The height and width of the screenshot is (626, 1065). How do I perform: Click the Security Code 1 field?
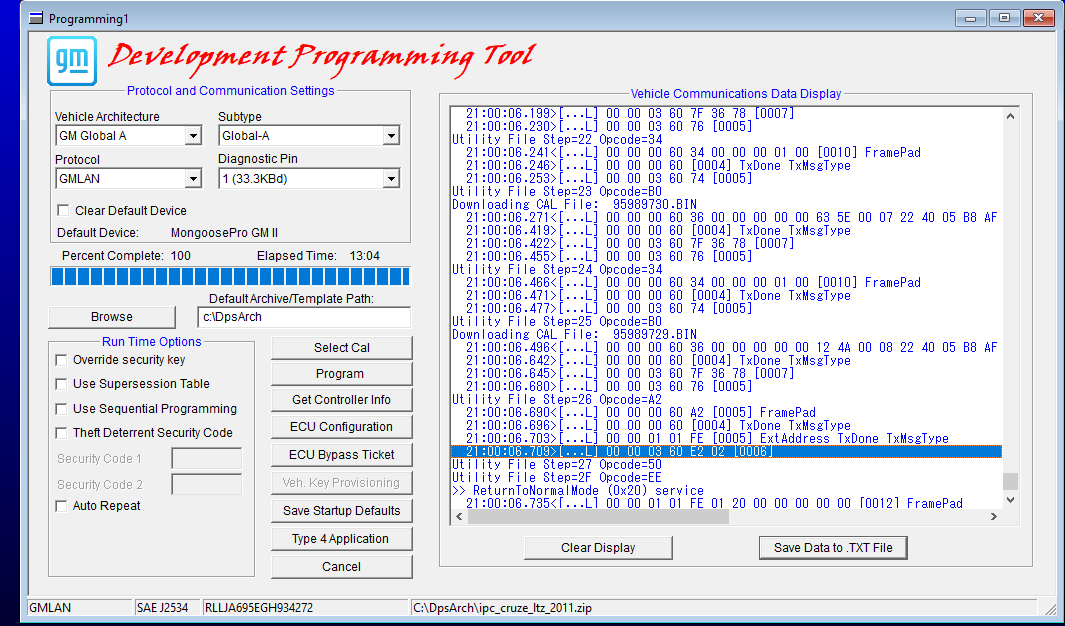207,459
